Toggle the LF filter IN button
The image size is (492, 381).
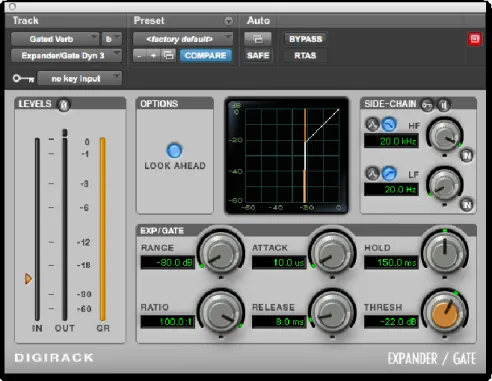pyautogui.click(x=467, y=205)
